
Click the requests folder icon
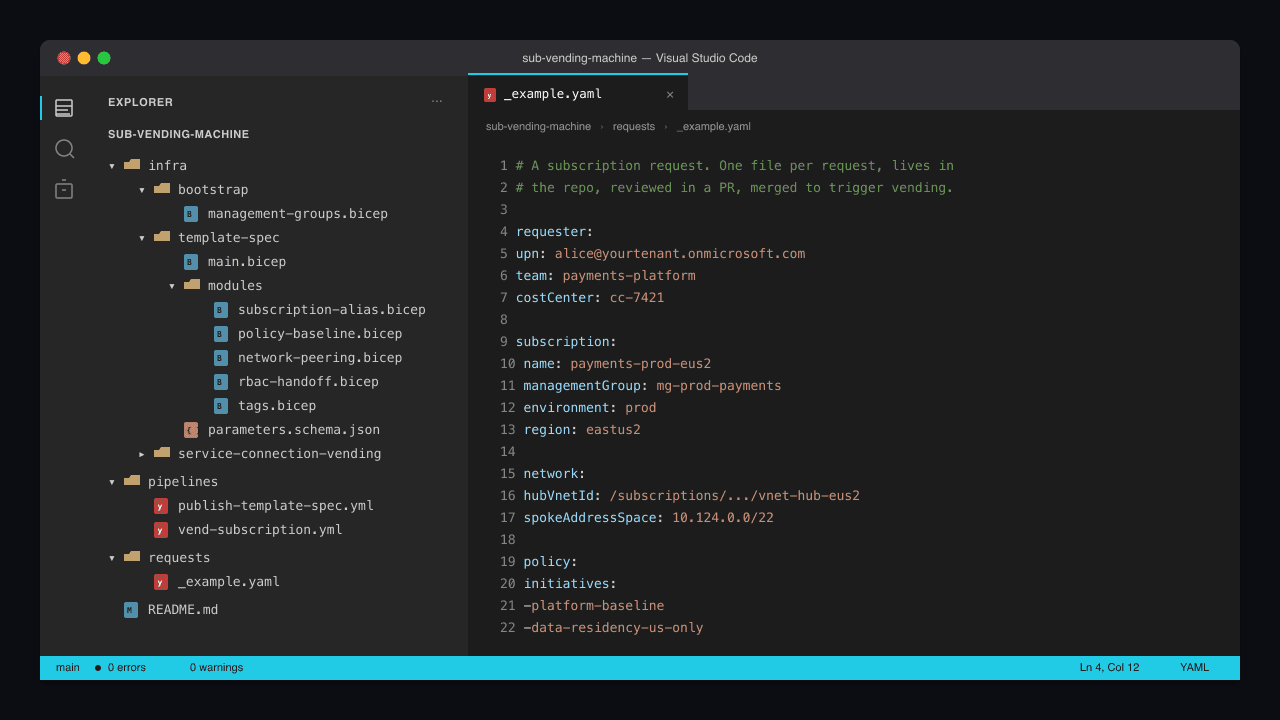click(x=132, y=557)
